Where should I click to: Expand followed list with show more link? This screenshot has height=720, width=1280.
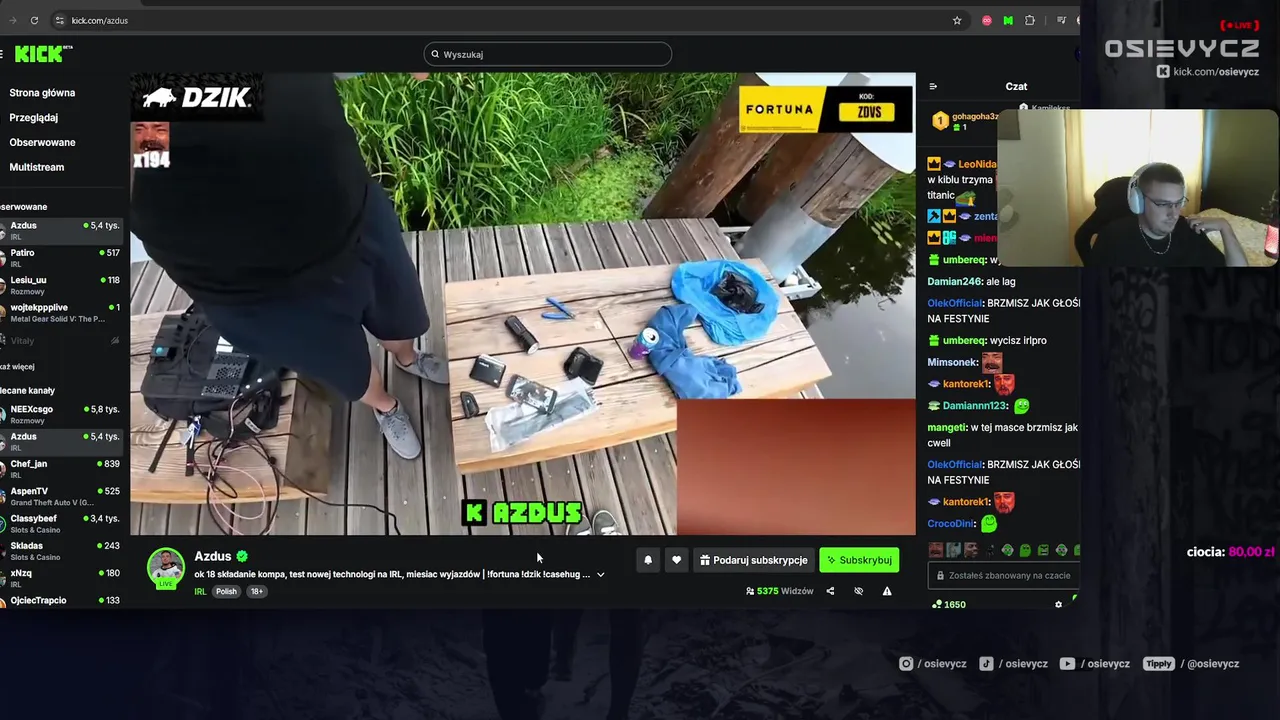(17, 367)
